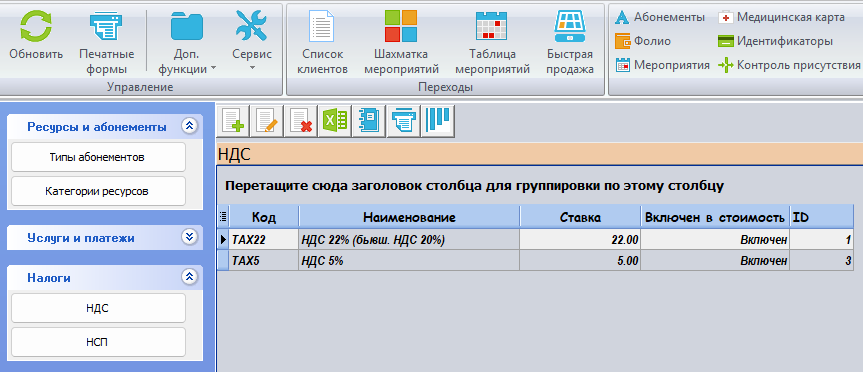This screenshot has height=372, width=863.
Task: Export the table to Excel
Action: coord(335,120)
